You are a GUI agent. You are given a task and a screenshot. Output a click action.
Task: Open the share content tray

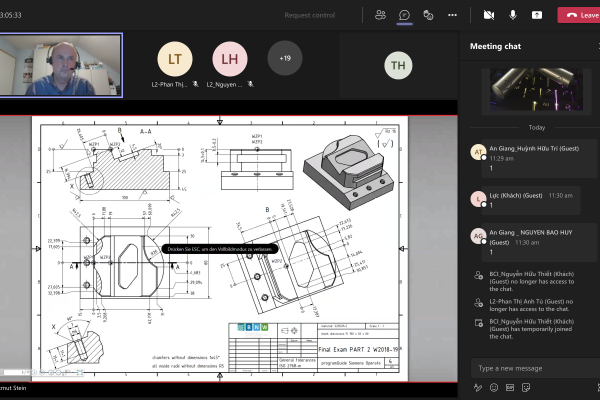click(537, 15)
